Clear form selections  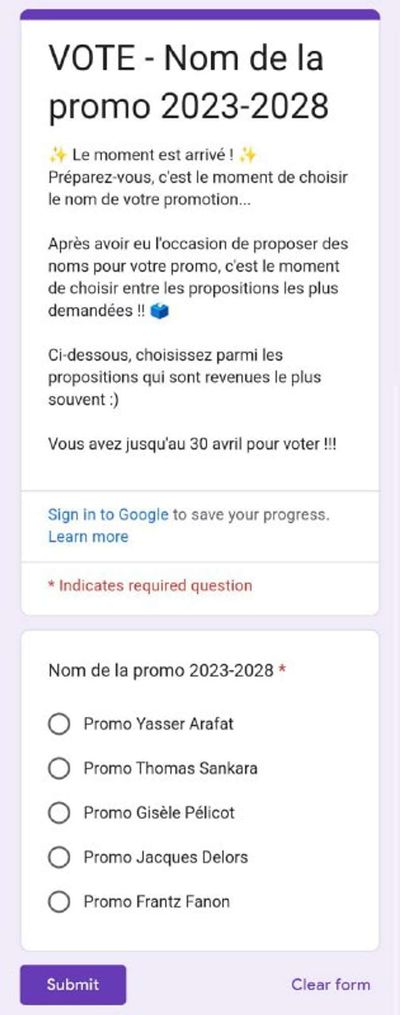tap(331, 985)
